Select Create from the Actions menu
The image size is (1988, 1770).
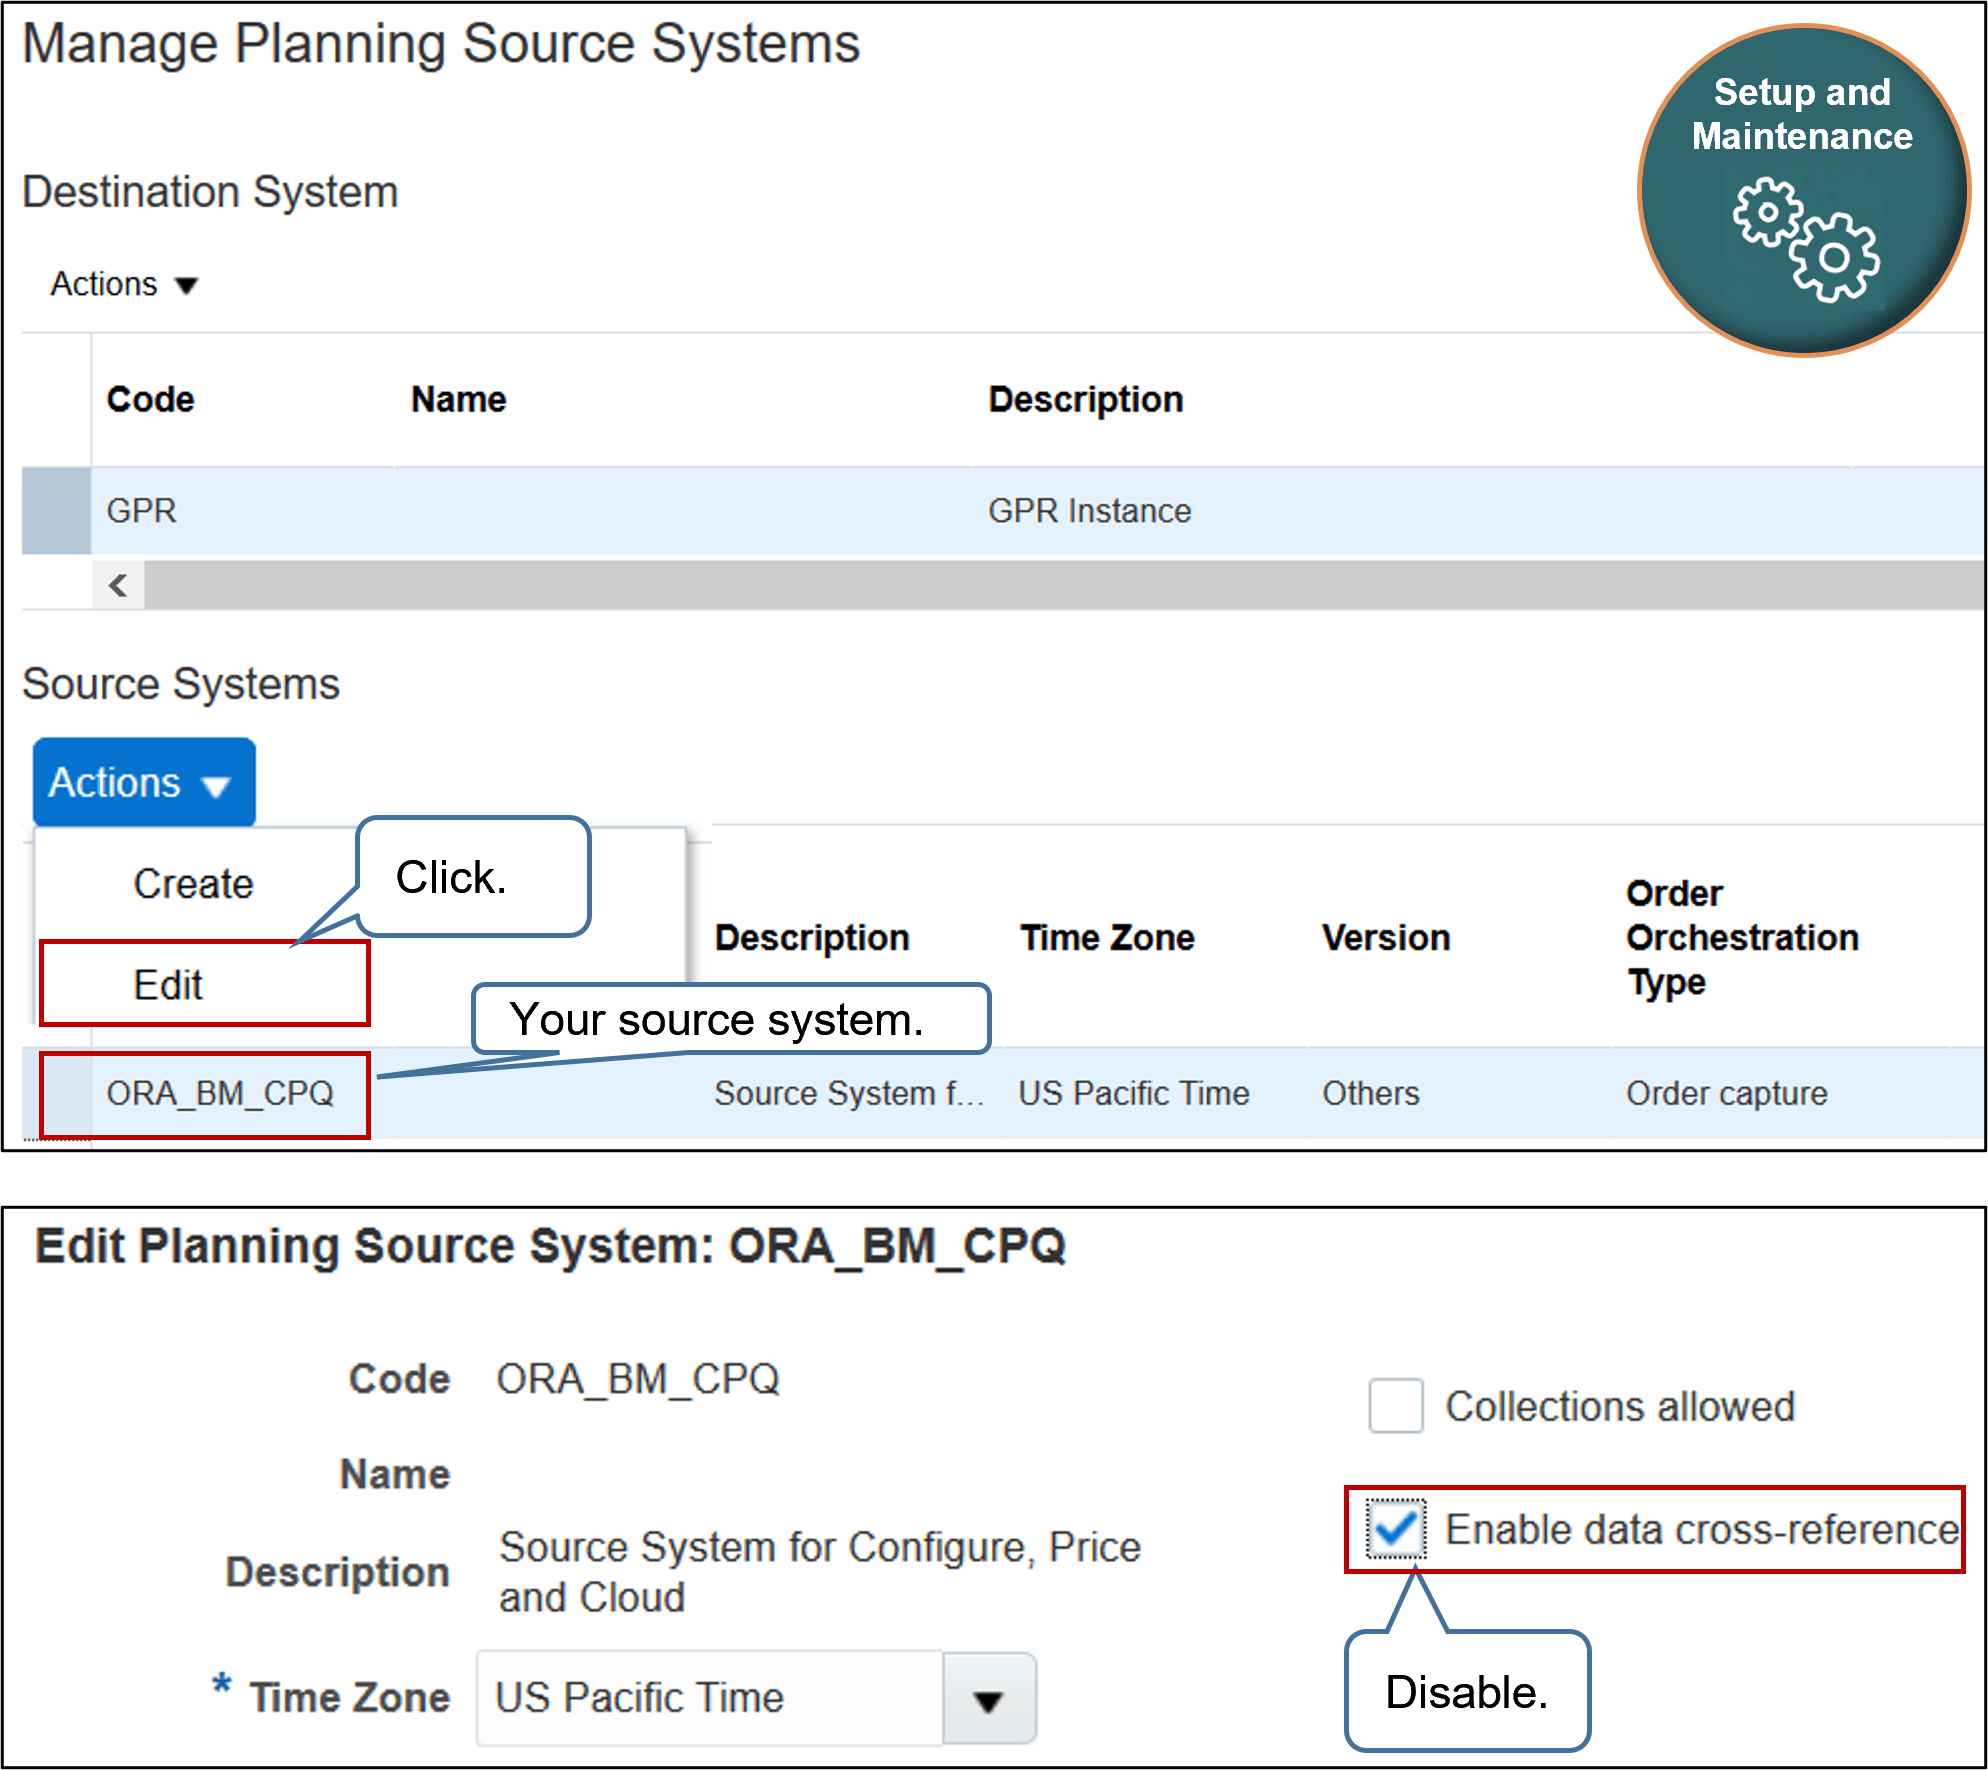pyautogui.click(x=193, y=884)
